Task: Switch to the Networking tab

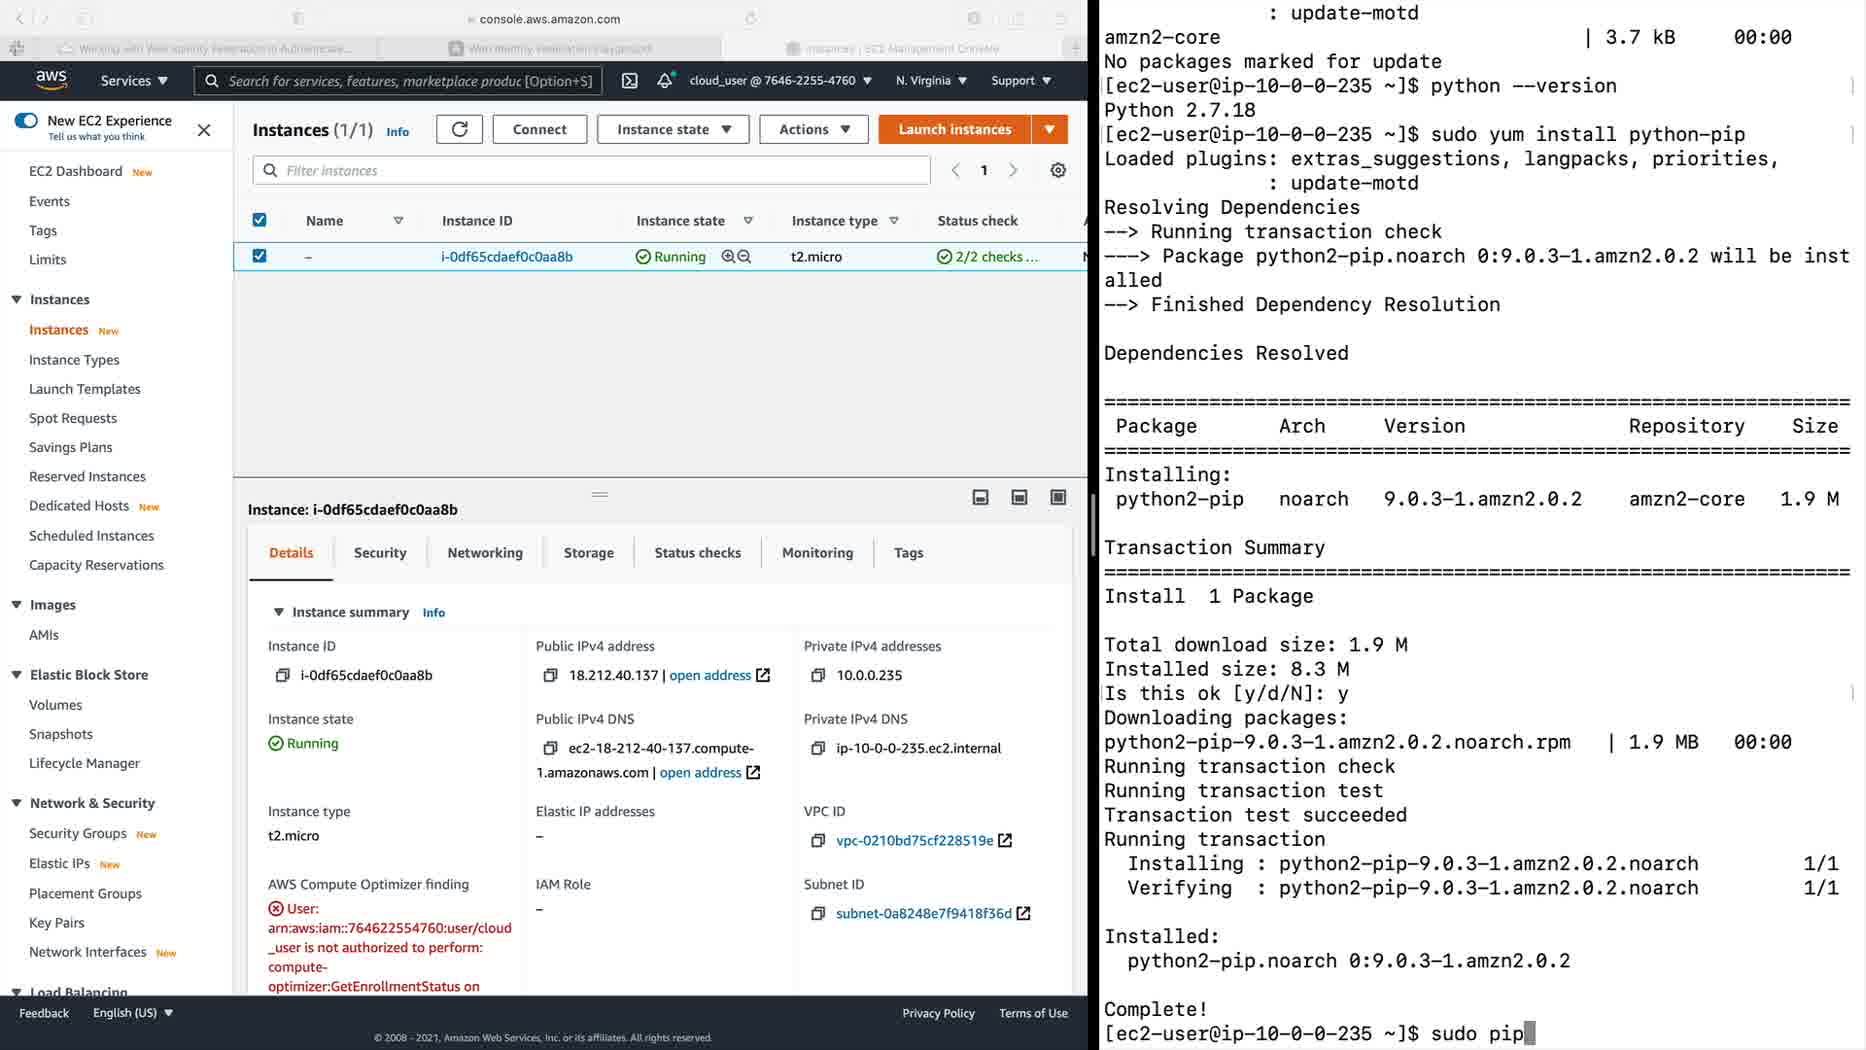Action: click(x=485, y=553)
